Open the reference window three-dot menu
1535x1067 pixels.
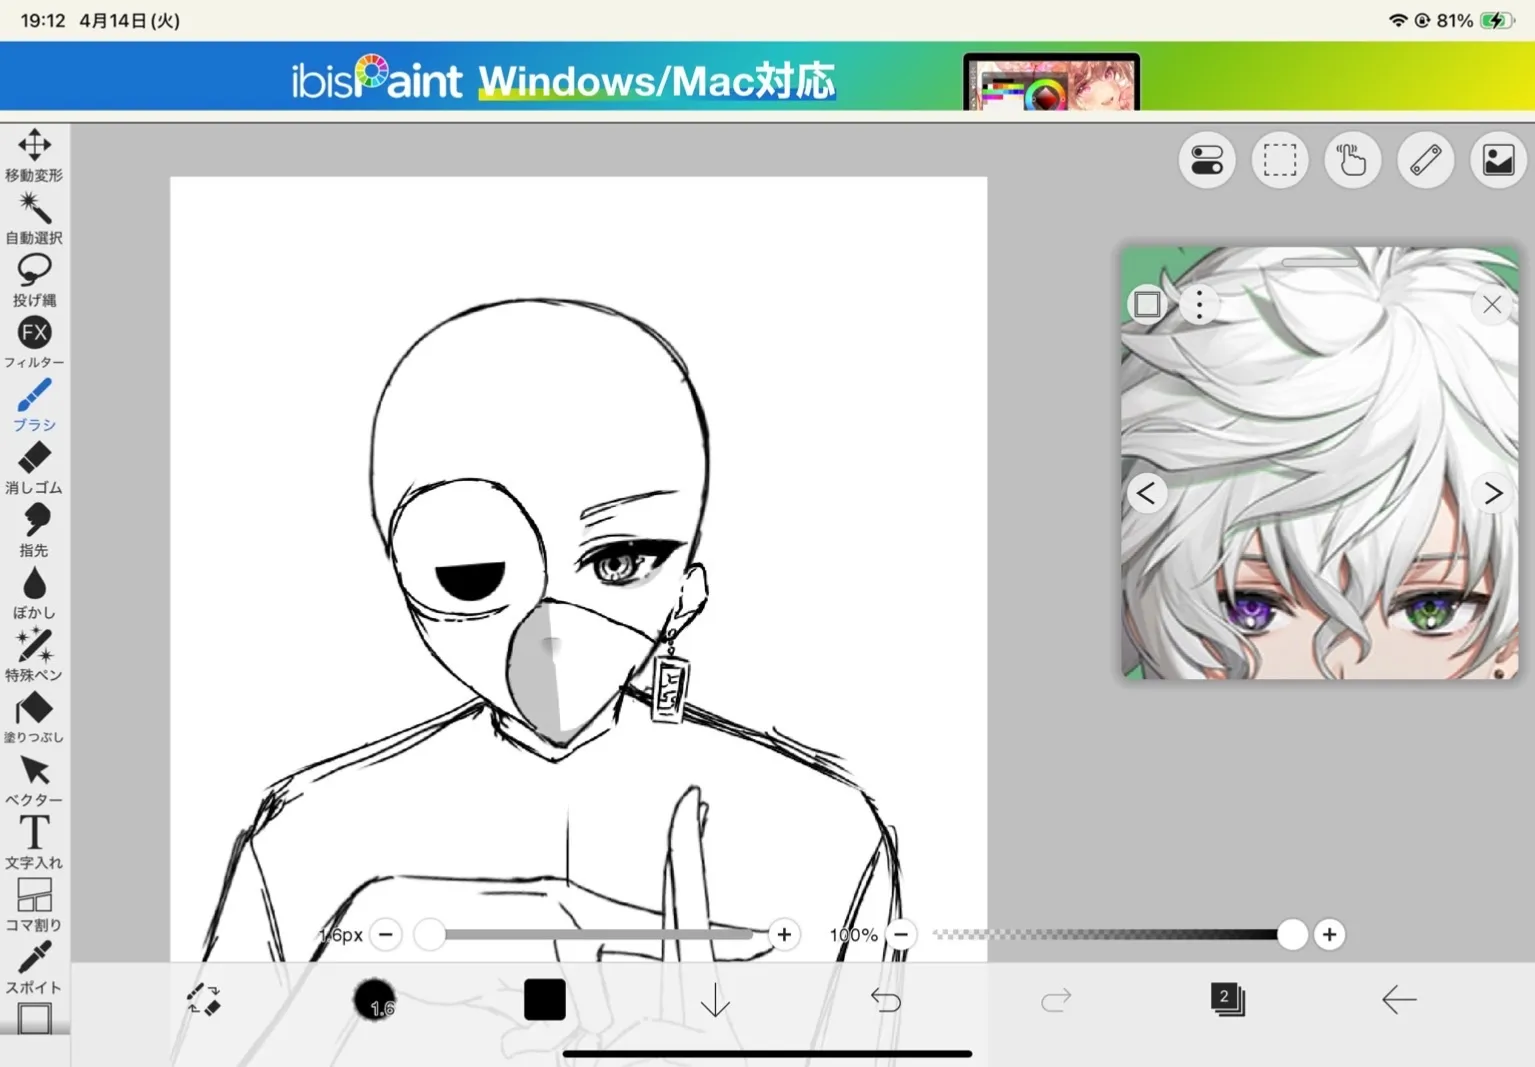click(x=1199, y=304)
